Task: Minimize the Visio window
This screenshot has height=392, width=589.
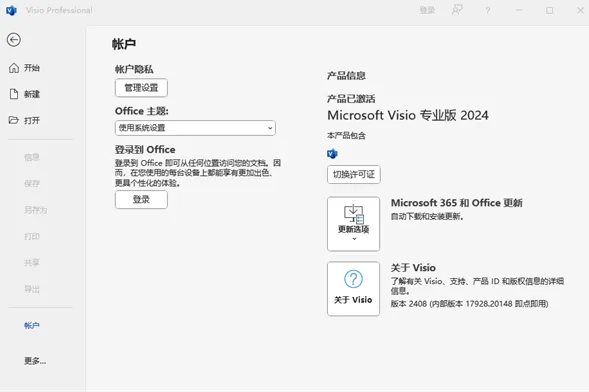Action: [x=519, y=11]
